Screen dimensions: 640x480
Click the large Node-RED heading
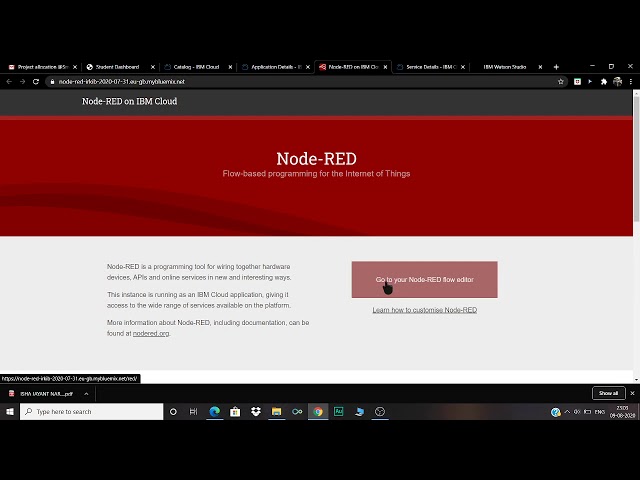pyautogui.click(x=316, y=158)
